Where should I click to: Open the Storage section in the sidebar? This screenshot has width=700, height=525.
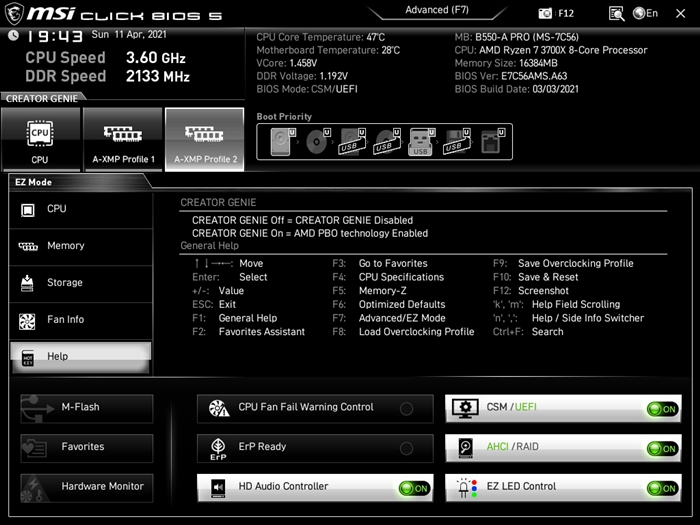(81, 283)
